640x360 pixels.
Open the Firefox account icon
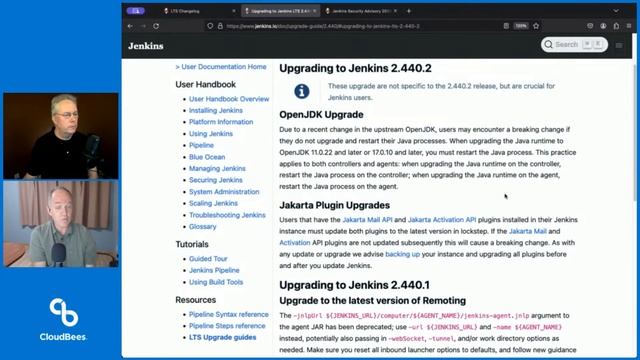click(x=603, y=26)
